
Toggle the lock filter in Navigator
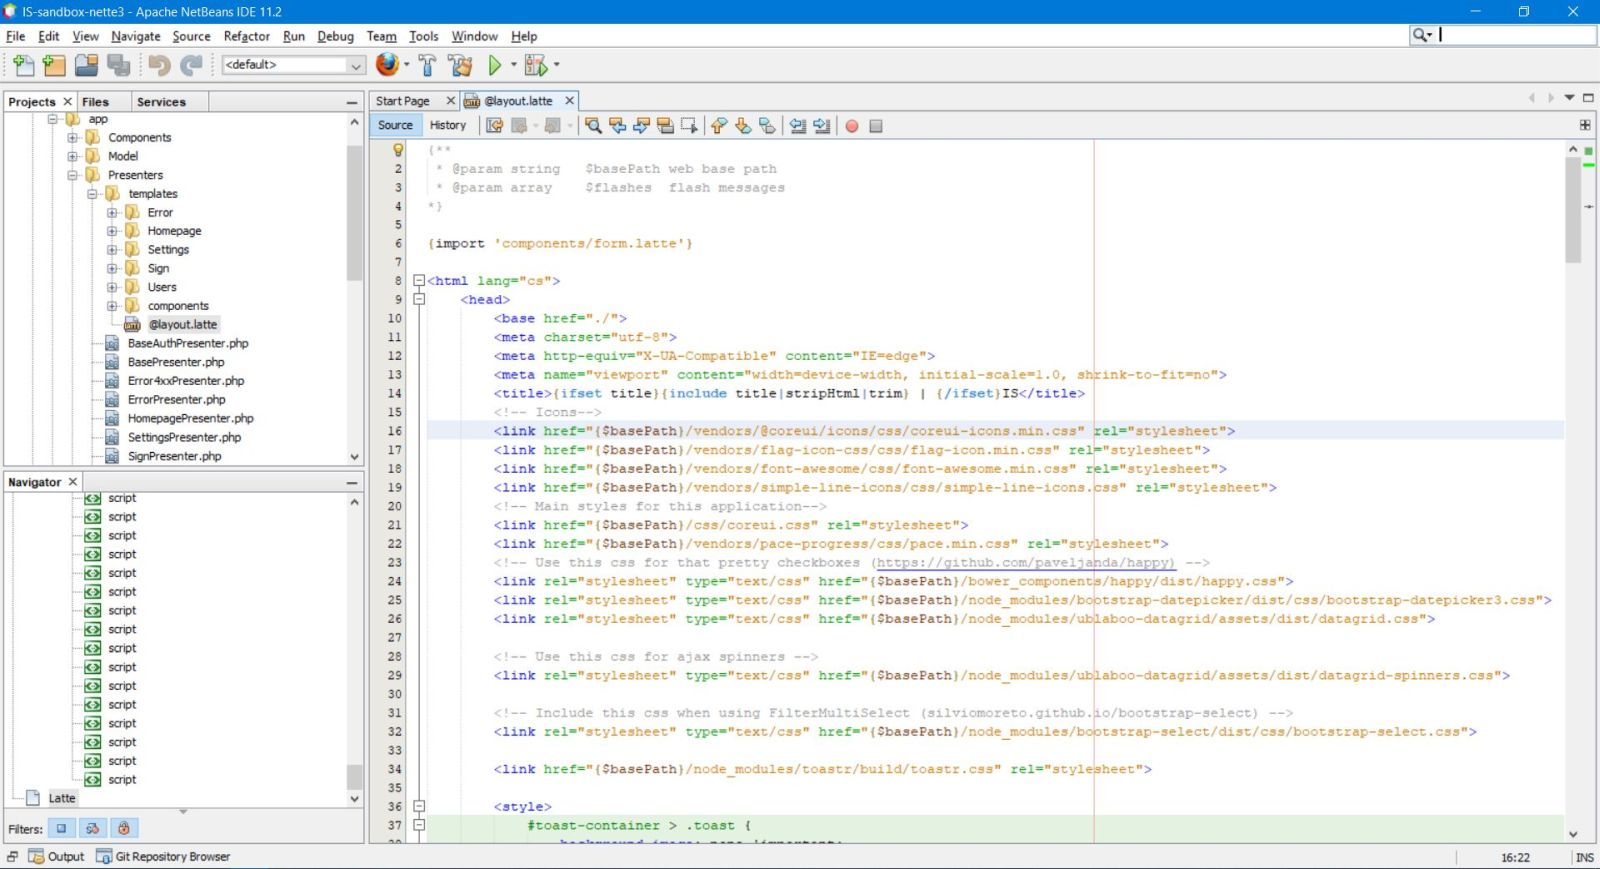click(x=123, y=828)
